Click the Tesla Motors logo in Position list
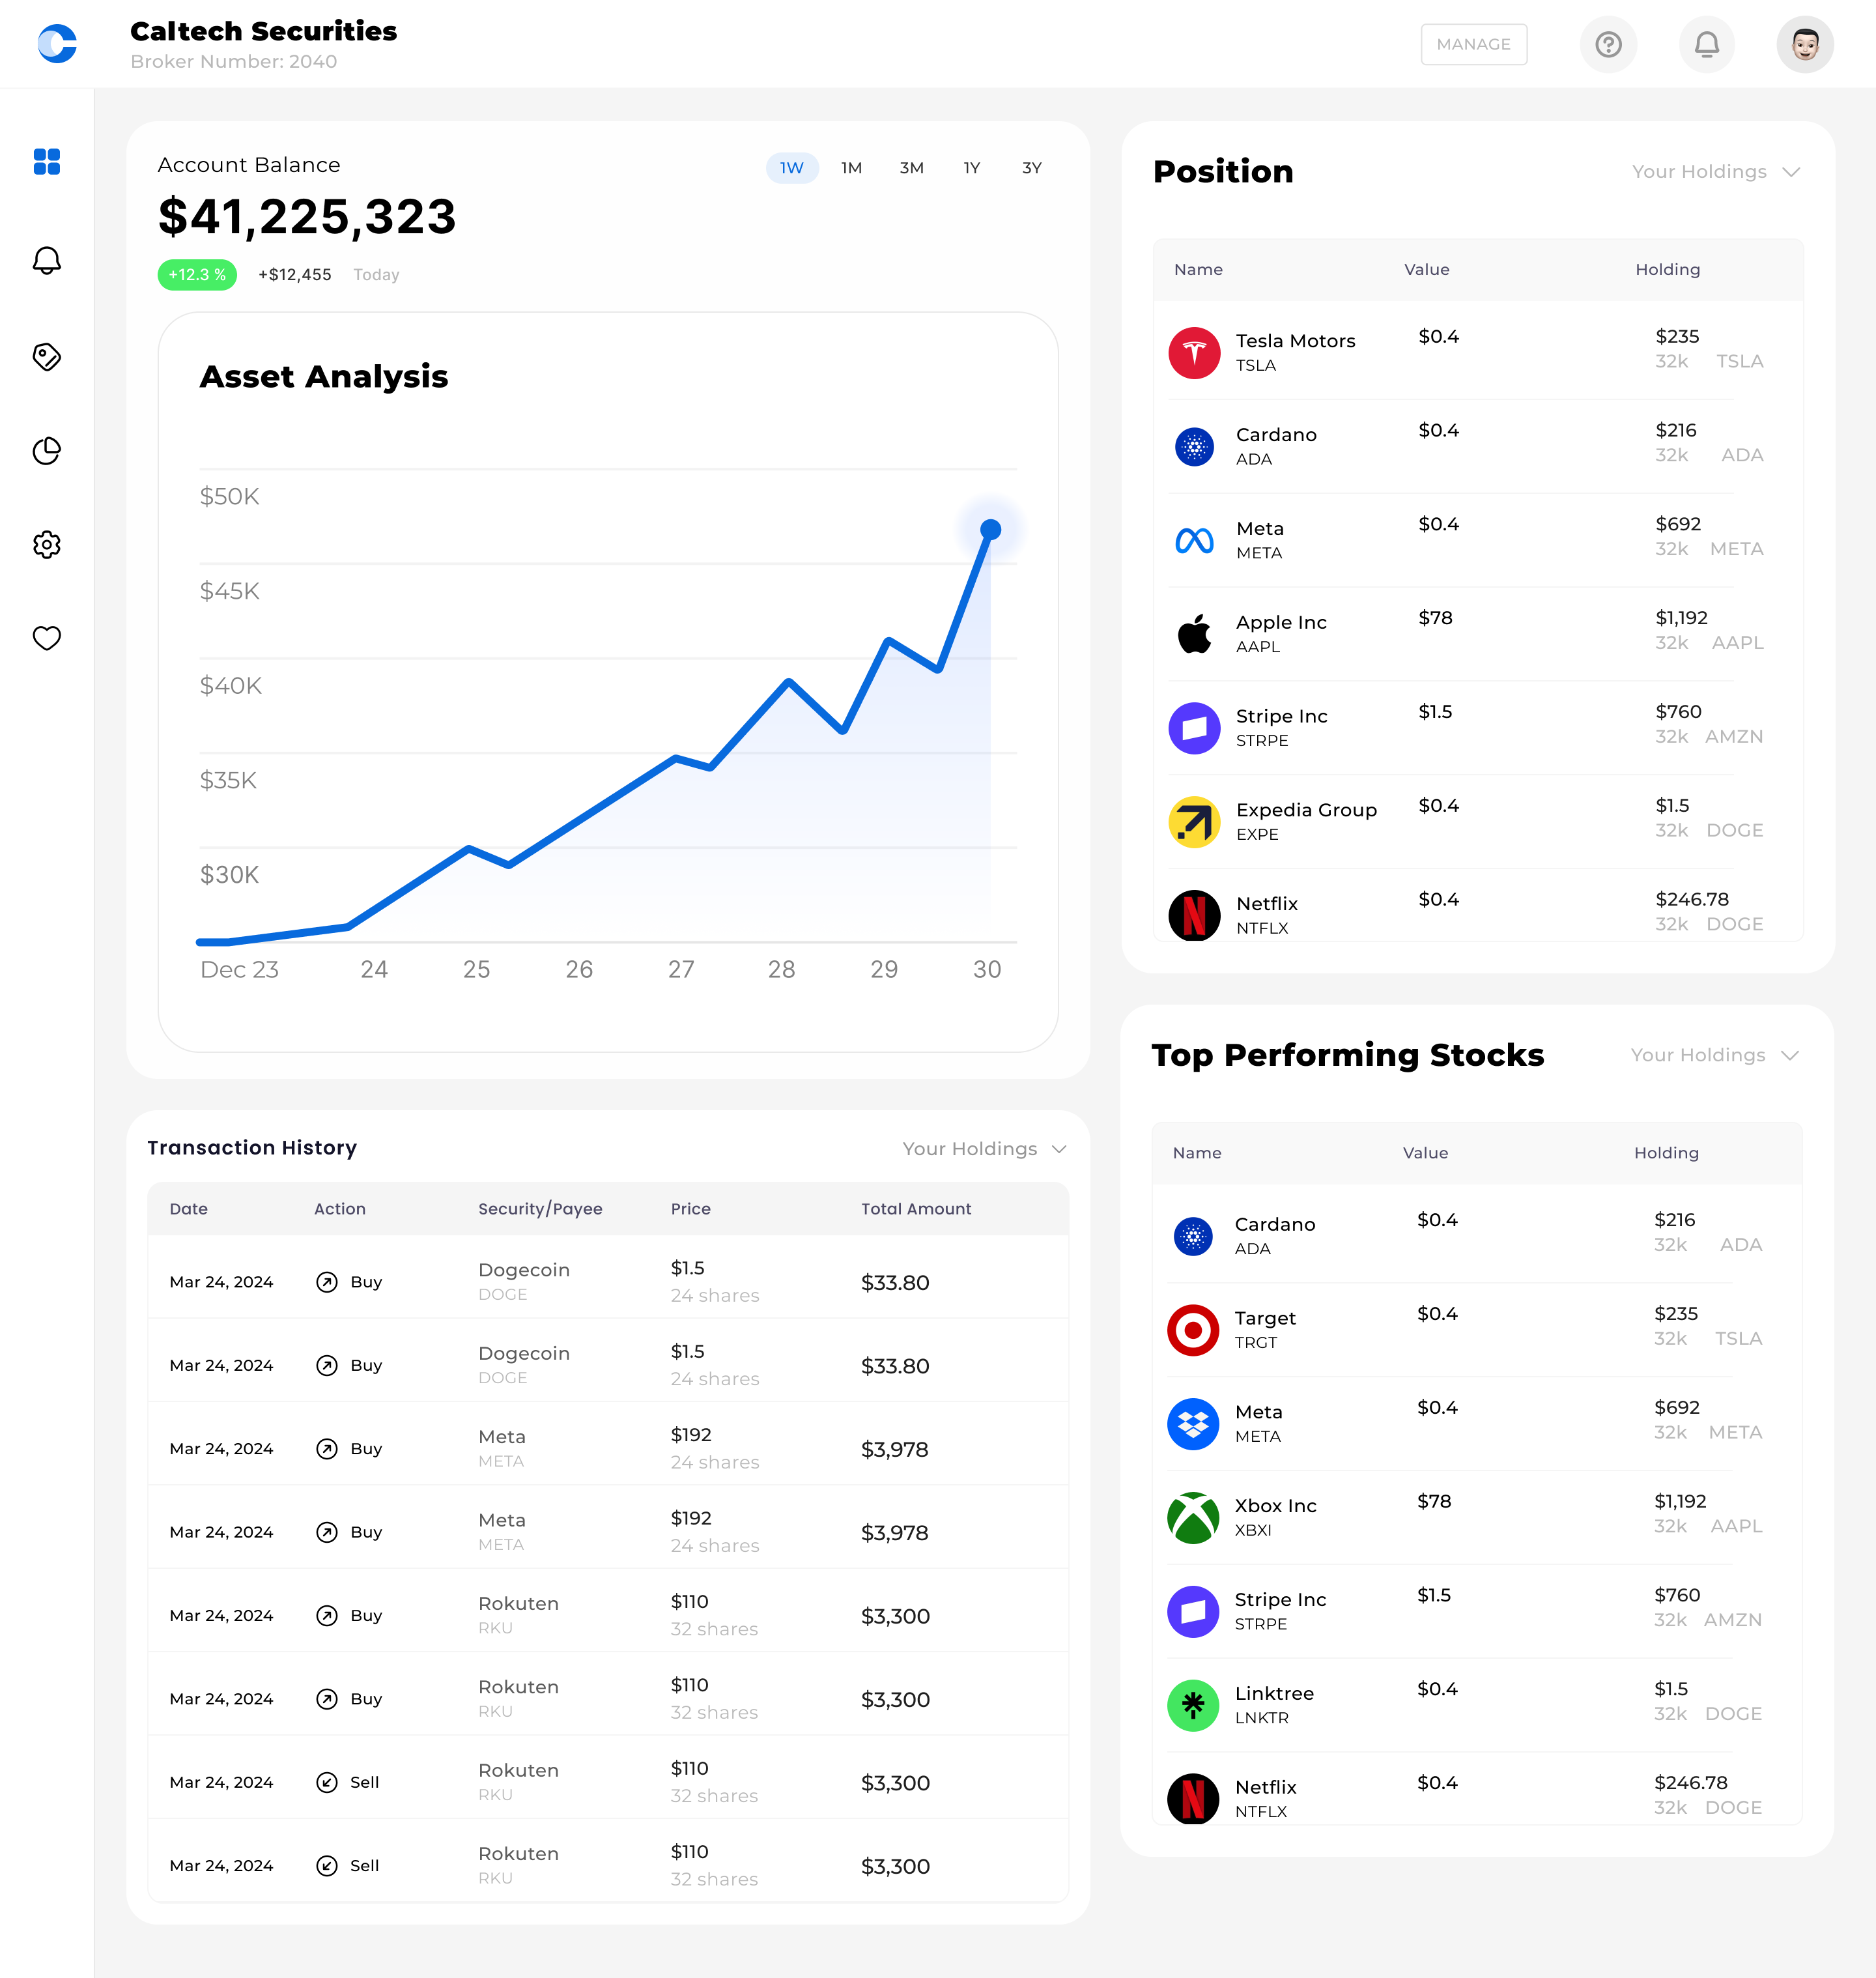Screen dimensions: 1876x1978 tap(1194, 352)
